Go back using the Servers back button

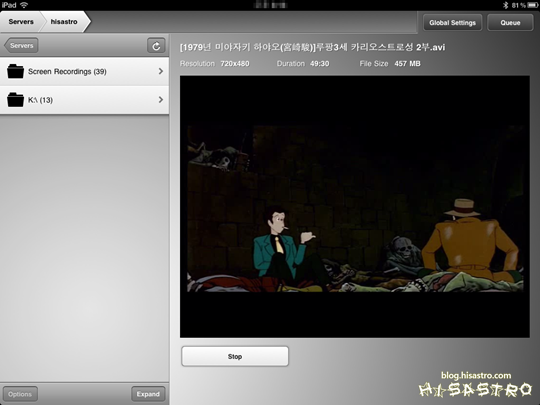(x=21, y=45)
